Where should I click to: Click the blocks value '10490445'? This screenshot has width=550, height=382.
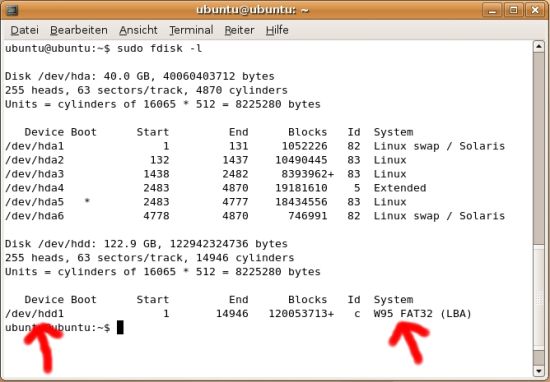[301, 160]
